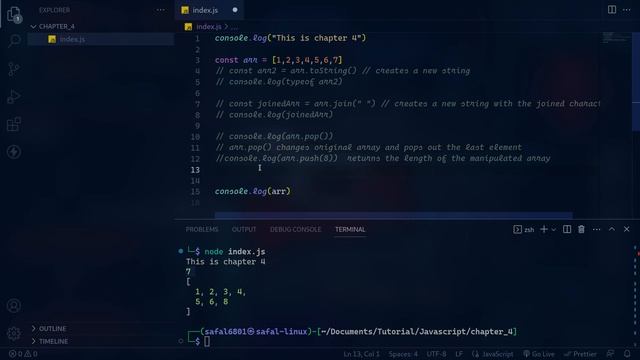640x360 pixels.
Task: Click line 7 joinedArr comment
Action: point(407,104)
